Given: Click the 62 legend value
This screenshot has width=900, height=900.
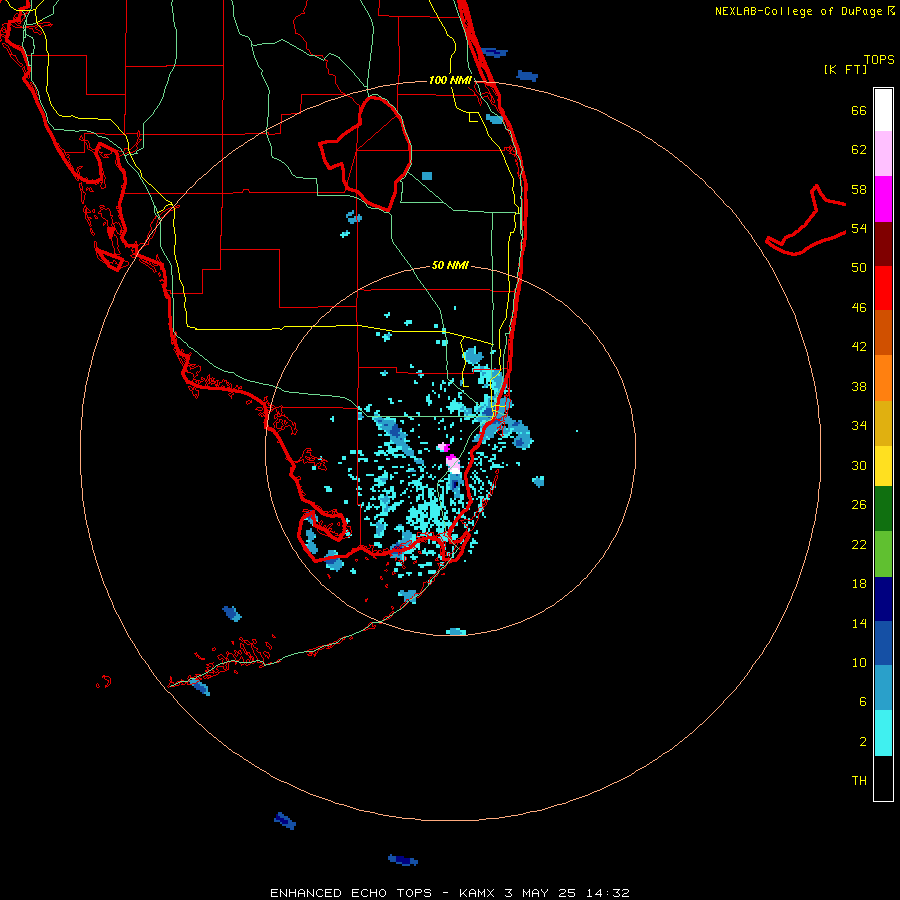Looking at the screenshot, I should click(x=859, y=150).
